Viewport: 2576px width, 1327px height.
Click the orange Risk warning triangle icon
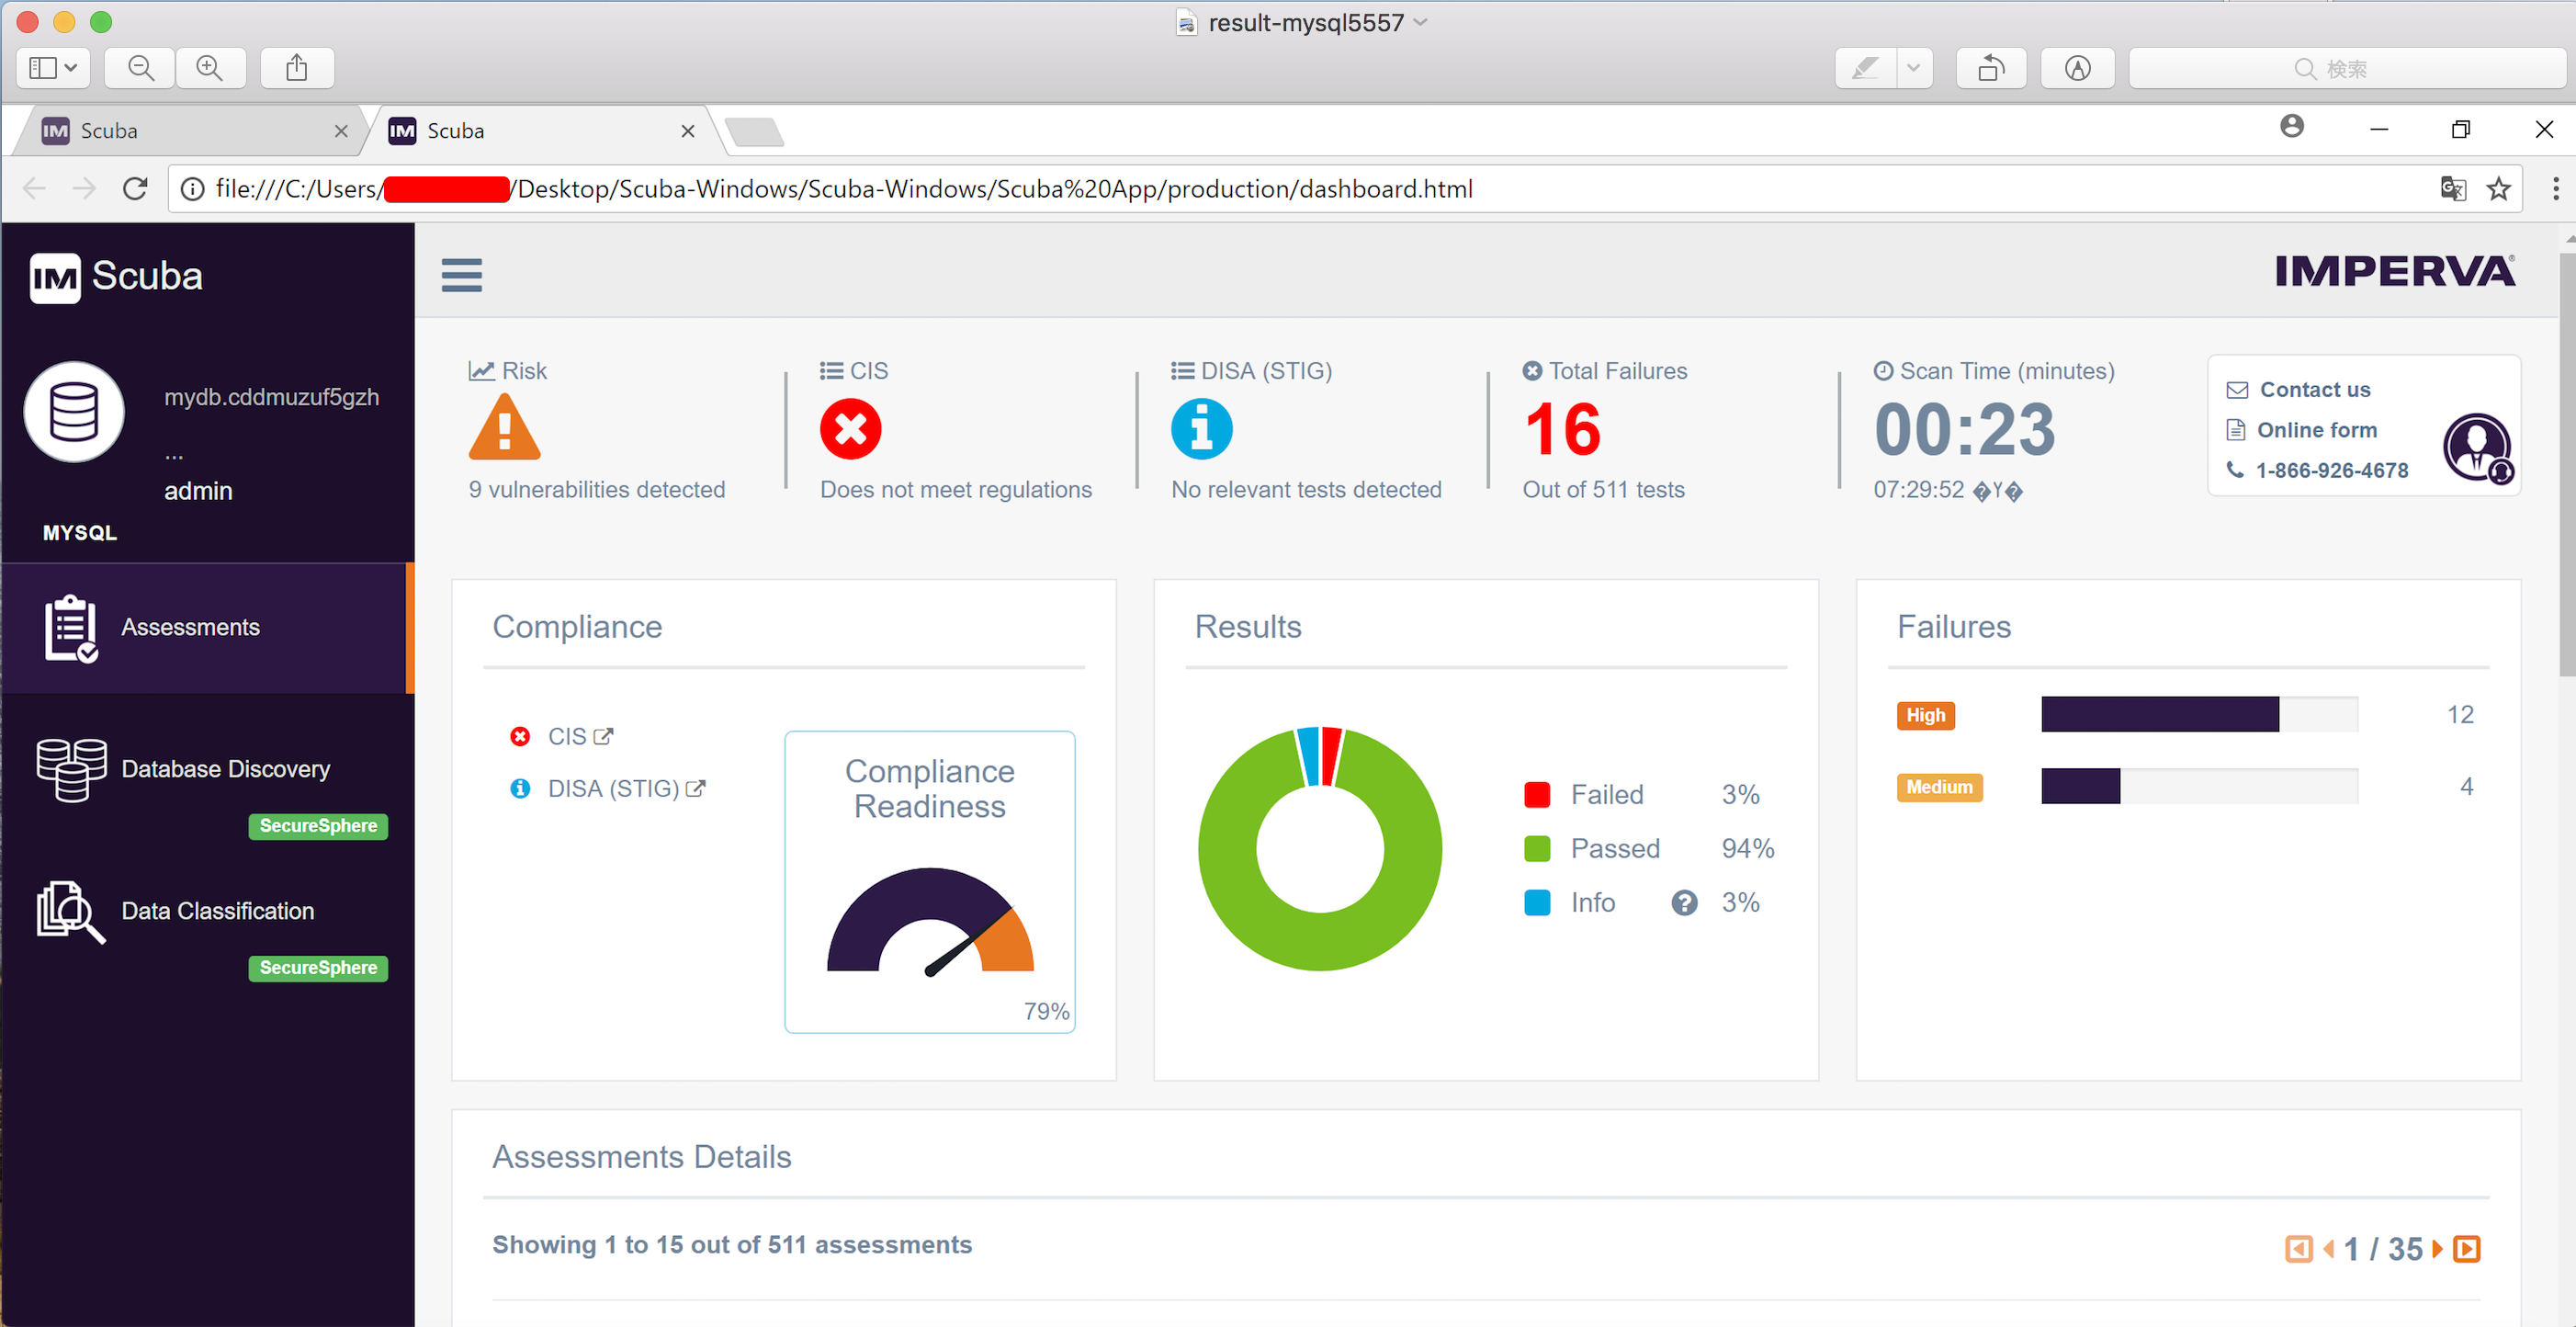(x=504, y=427)
